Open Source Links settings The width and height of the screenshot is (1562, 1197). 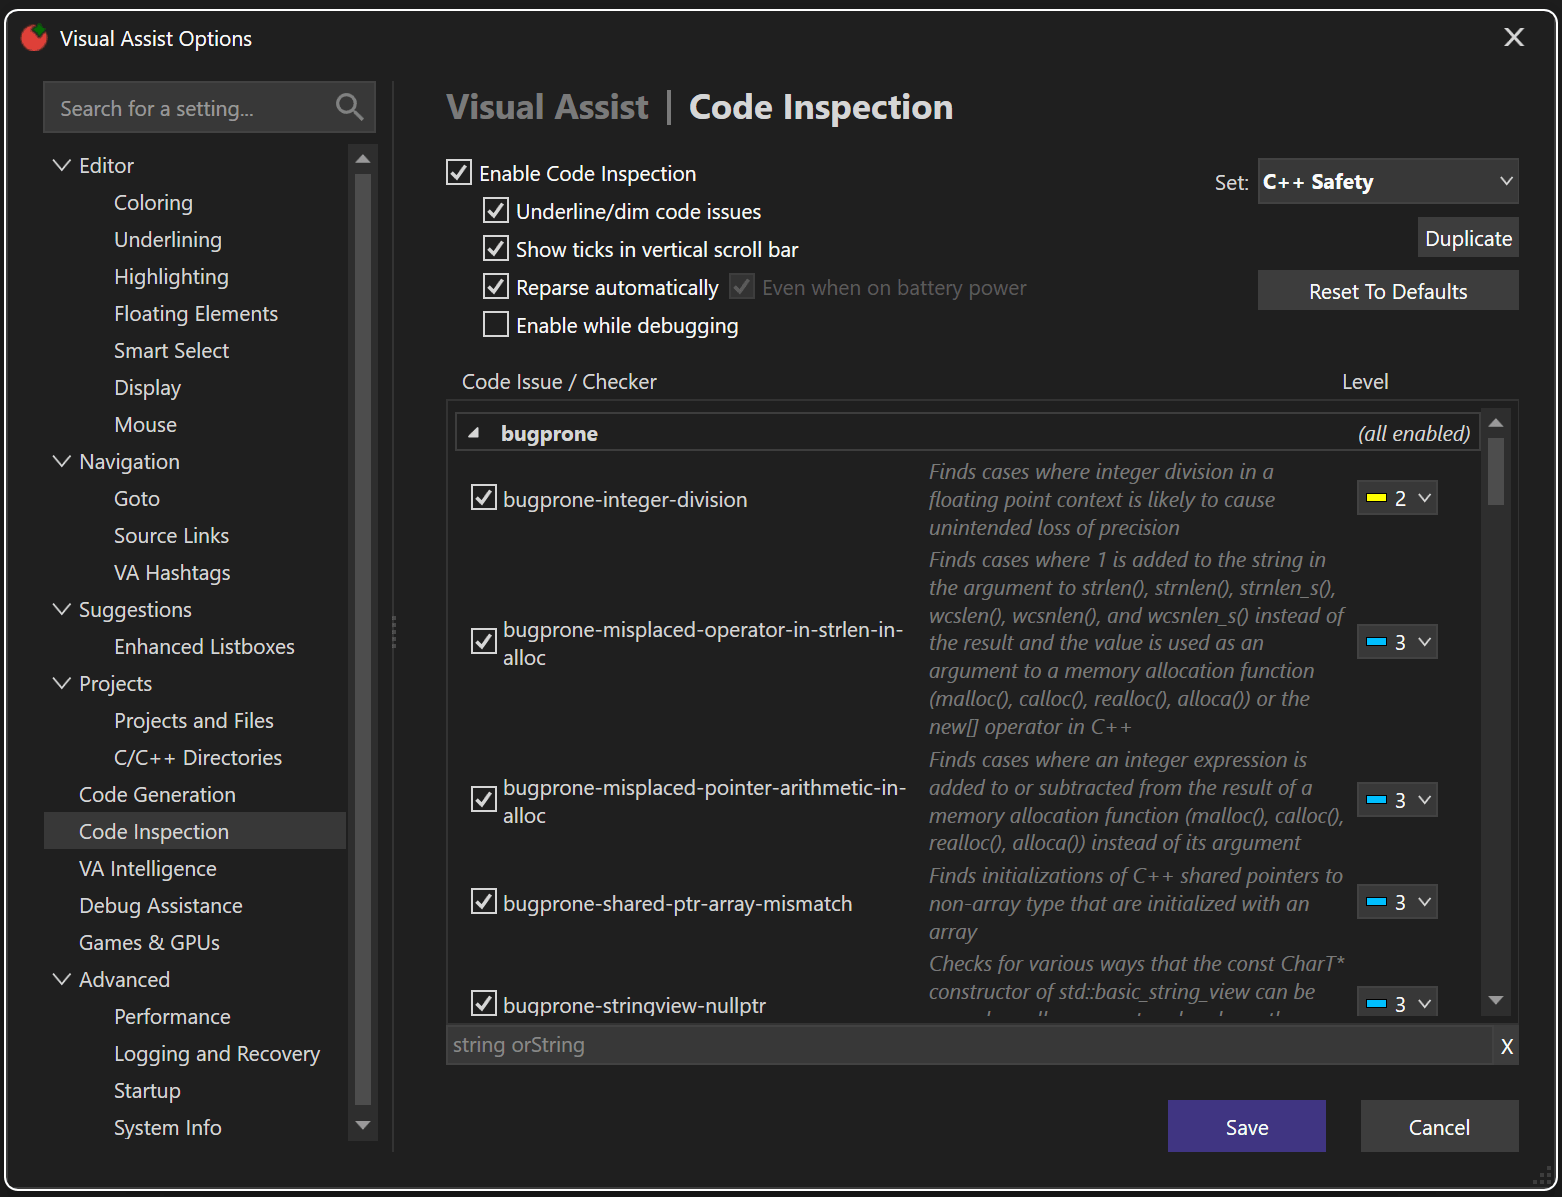(171, 535)
